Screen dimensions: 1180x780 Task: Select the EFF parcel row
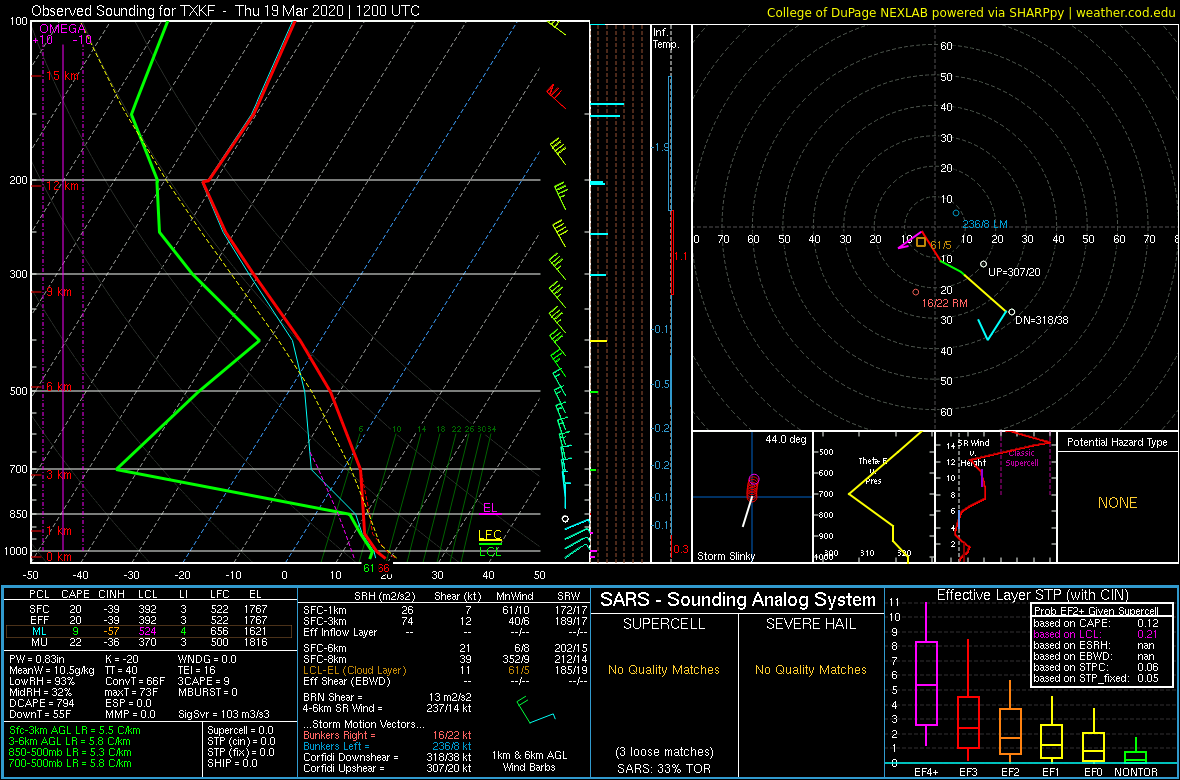(x=149, y=621)
